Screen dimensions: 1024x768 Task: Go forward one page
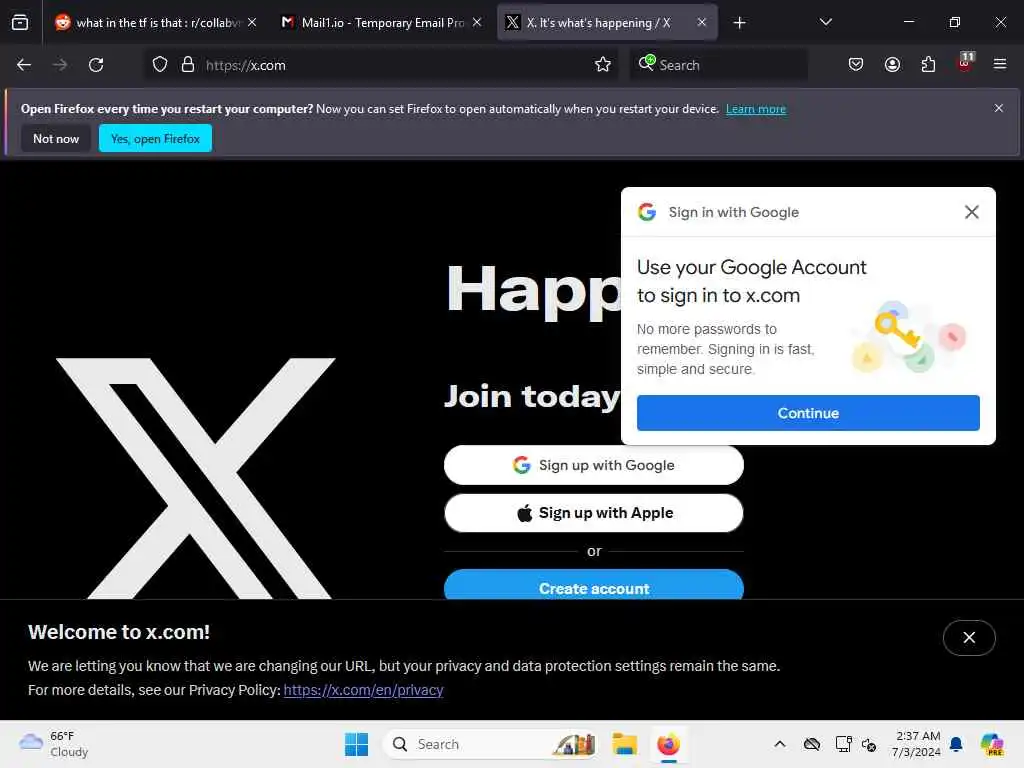click(60, 65)
